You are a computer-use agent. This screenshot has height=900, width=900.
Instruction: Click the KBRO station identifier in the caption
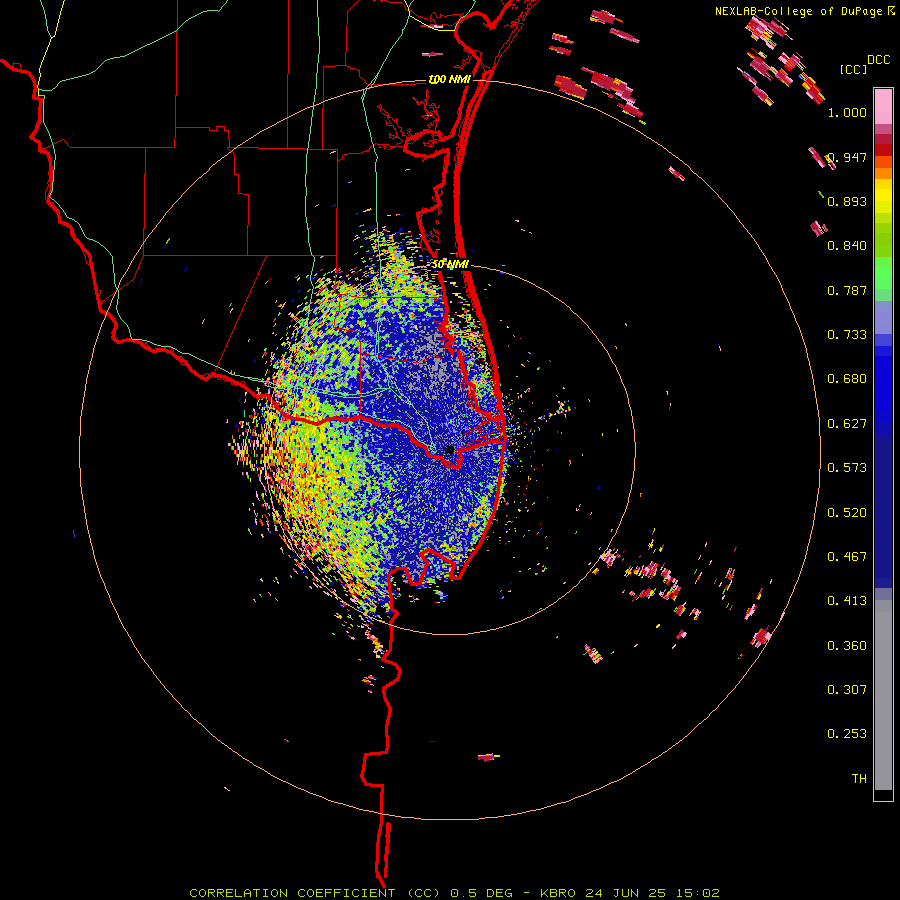(x=560, y=893)
